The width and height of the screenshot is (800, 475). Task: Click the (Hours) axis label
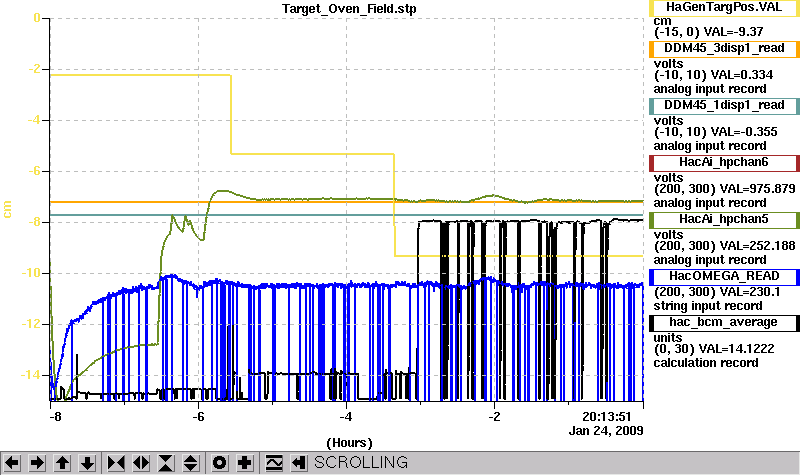[x=349, y=443]
